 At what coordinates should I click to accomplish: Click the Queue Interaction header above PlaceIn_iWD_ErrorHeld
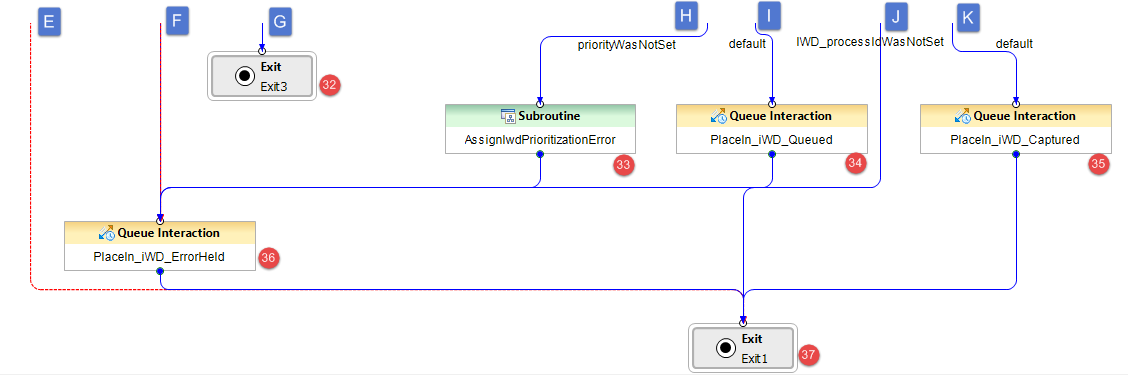tap(168, 233)
